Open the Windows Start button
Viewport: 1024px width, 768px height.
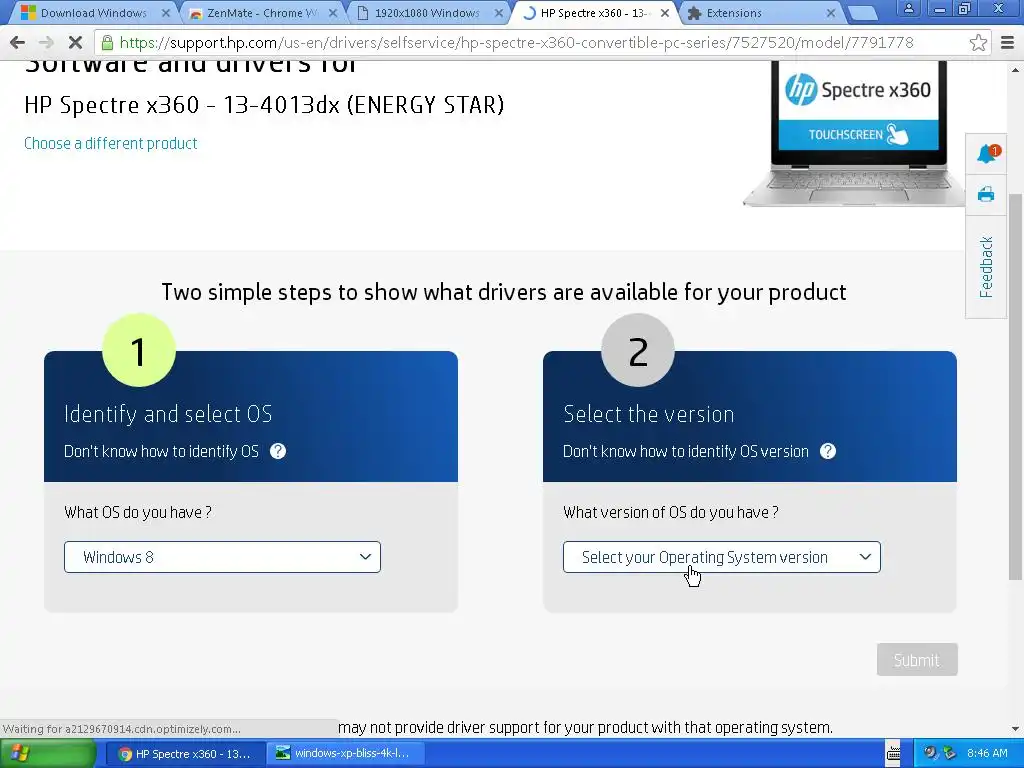[x=48, y=754]
